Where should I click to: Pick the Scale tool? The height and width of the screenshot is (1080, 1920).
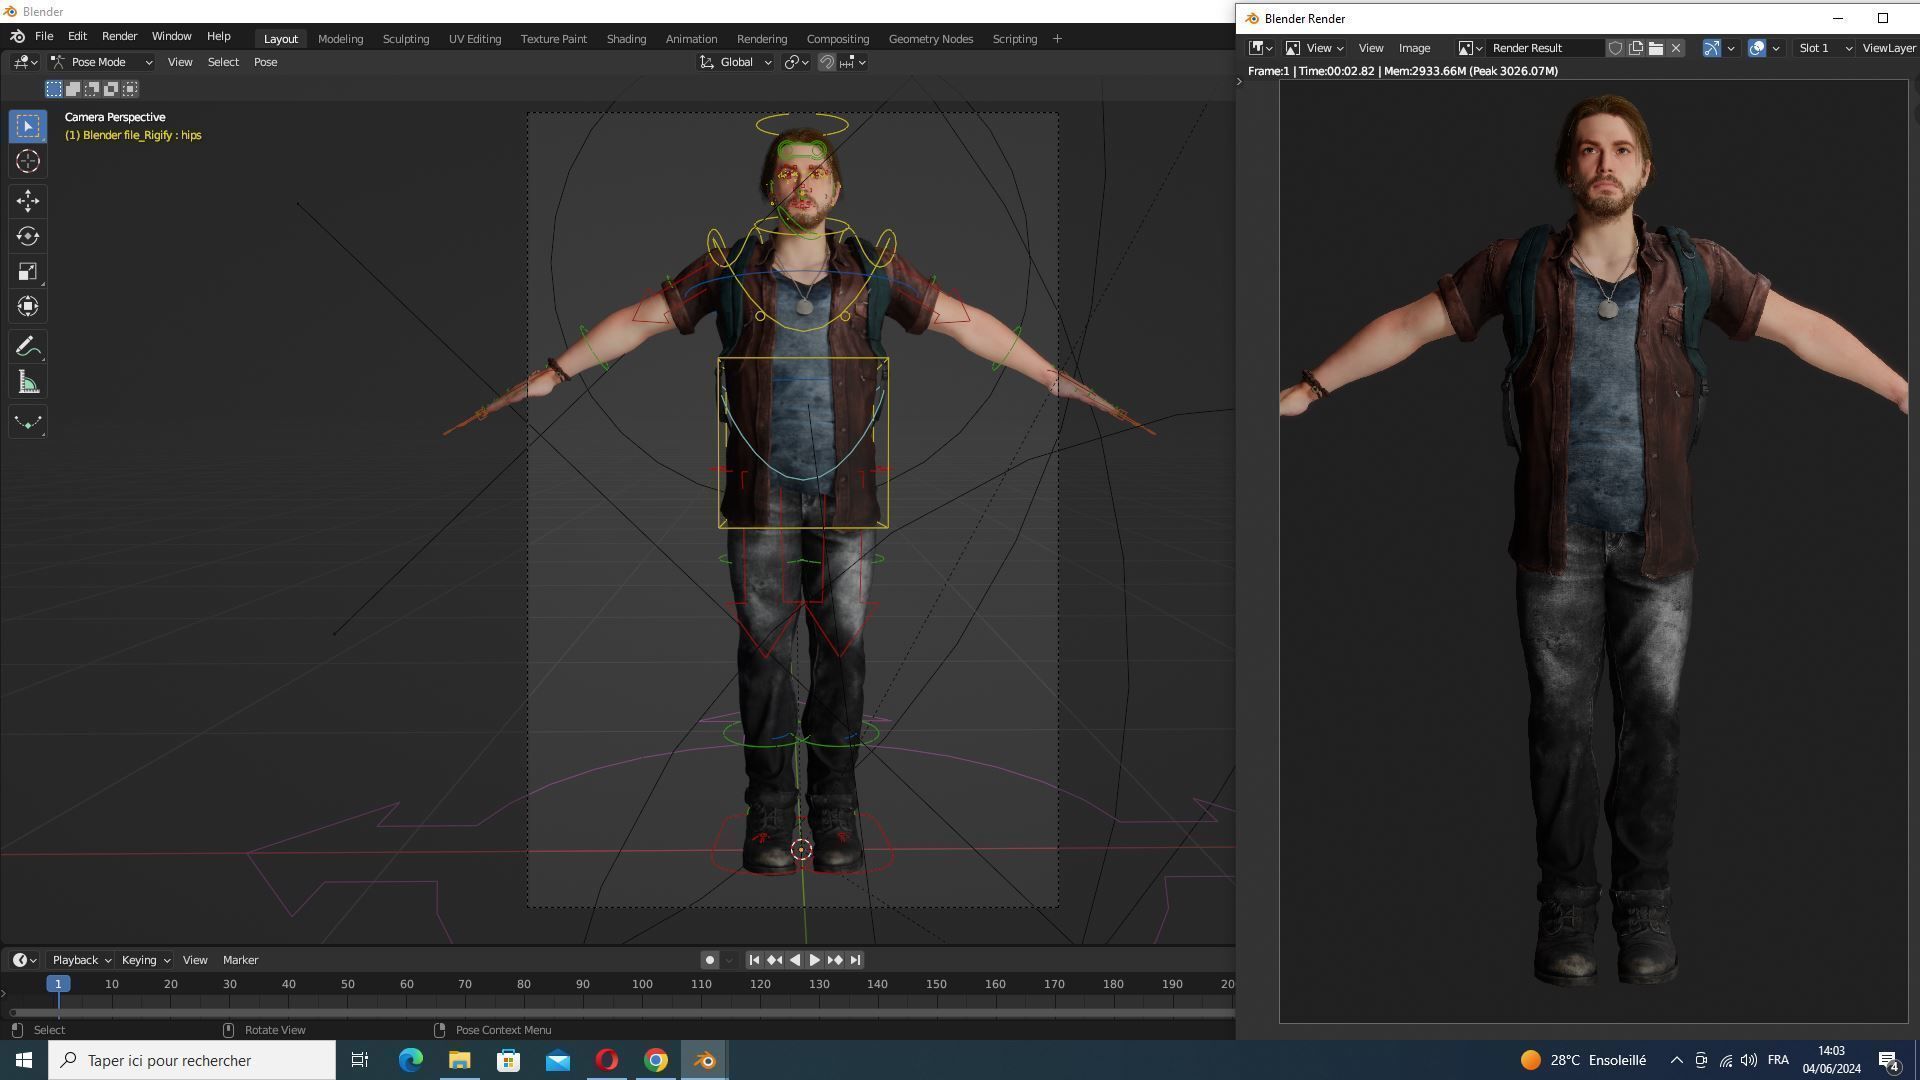(28, 271)
